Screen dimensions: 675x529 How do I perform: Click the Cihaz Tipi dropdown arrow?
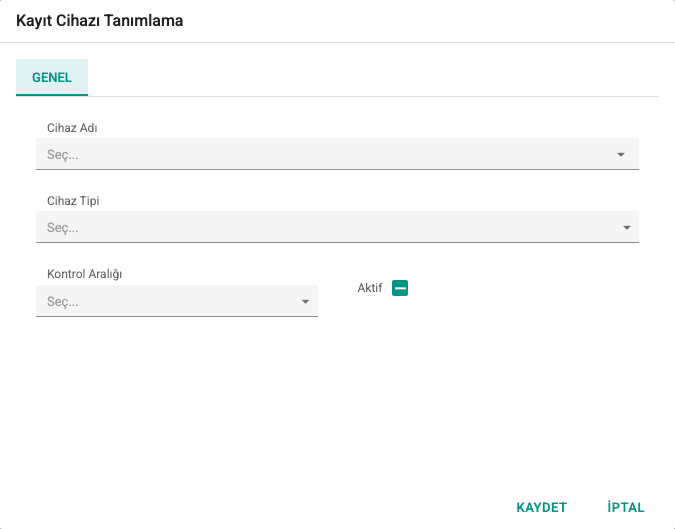627,228
